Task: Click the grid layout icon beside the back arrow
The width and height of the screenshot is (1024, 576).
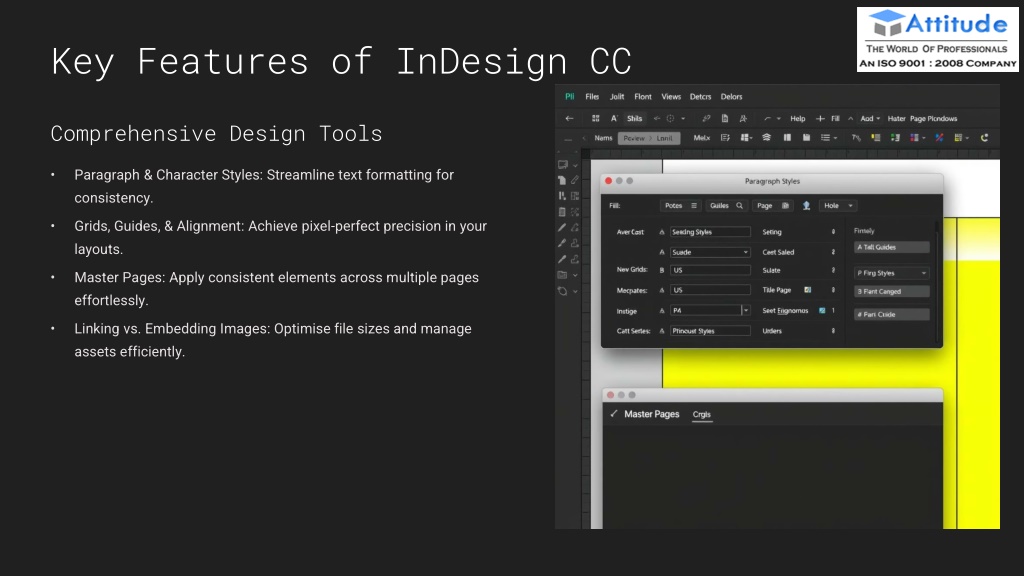Action: [x=596, y=119]
